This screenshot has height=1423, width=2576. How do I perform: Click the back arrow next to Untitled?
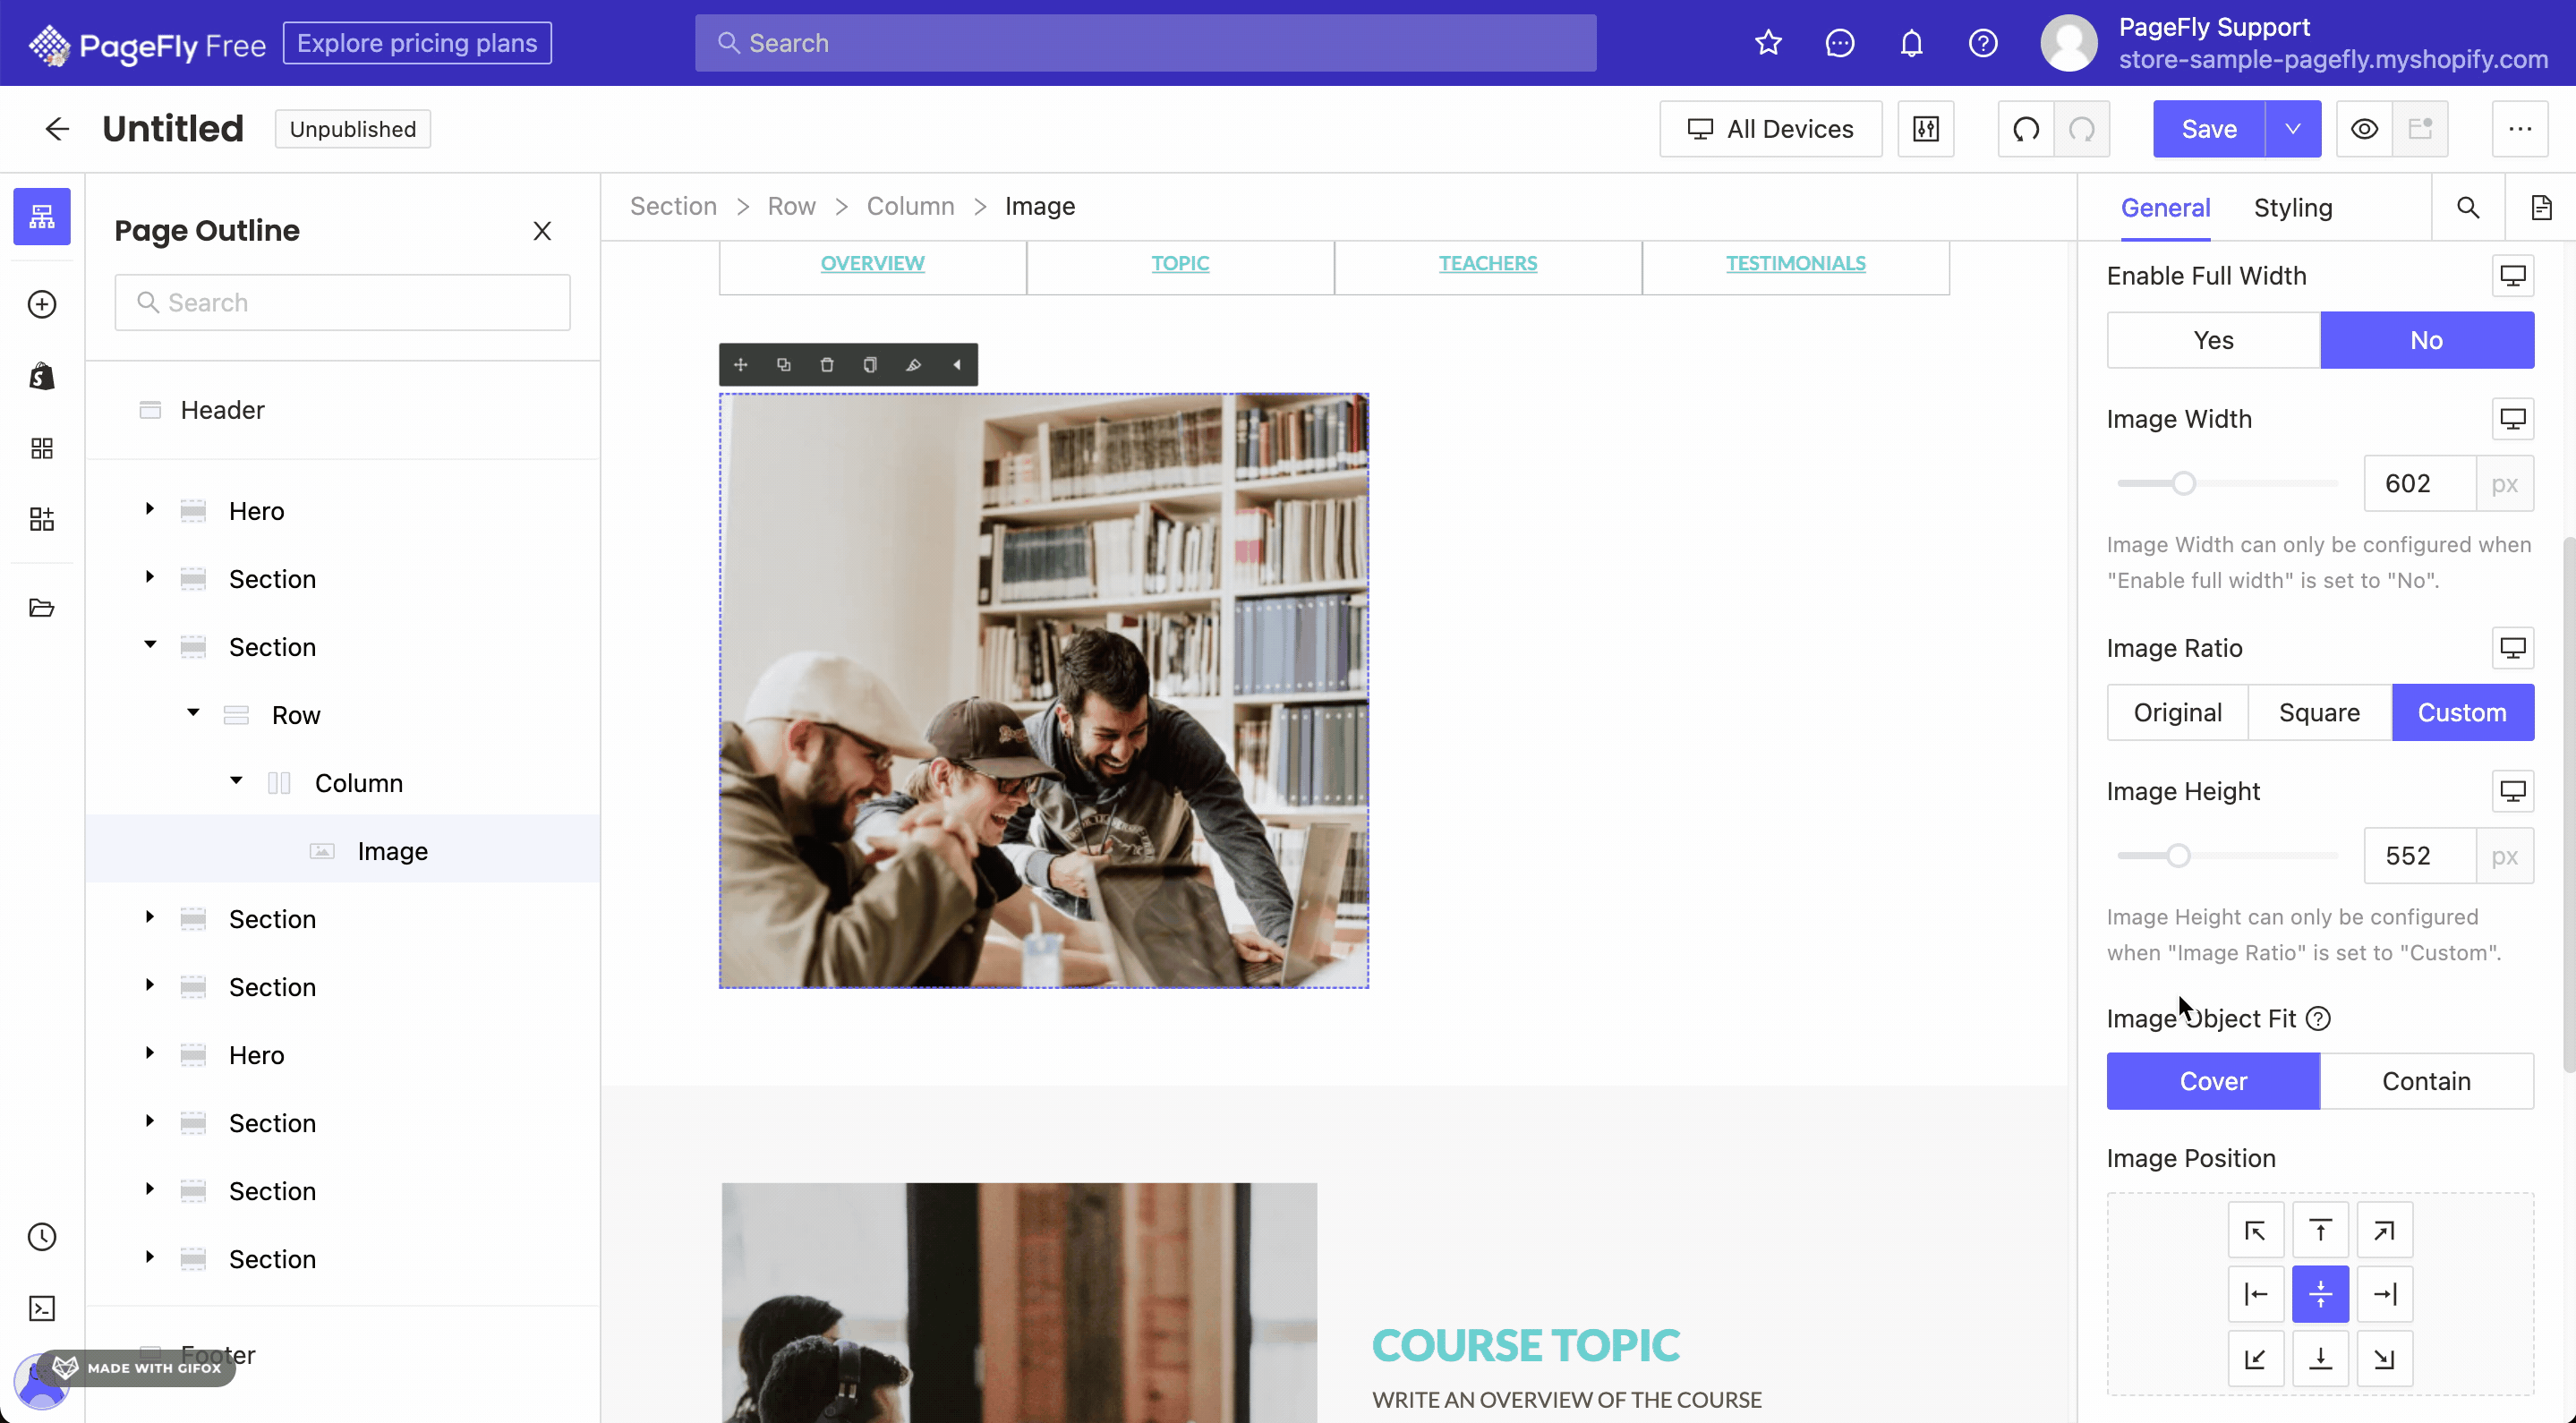tap(57, 129)
